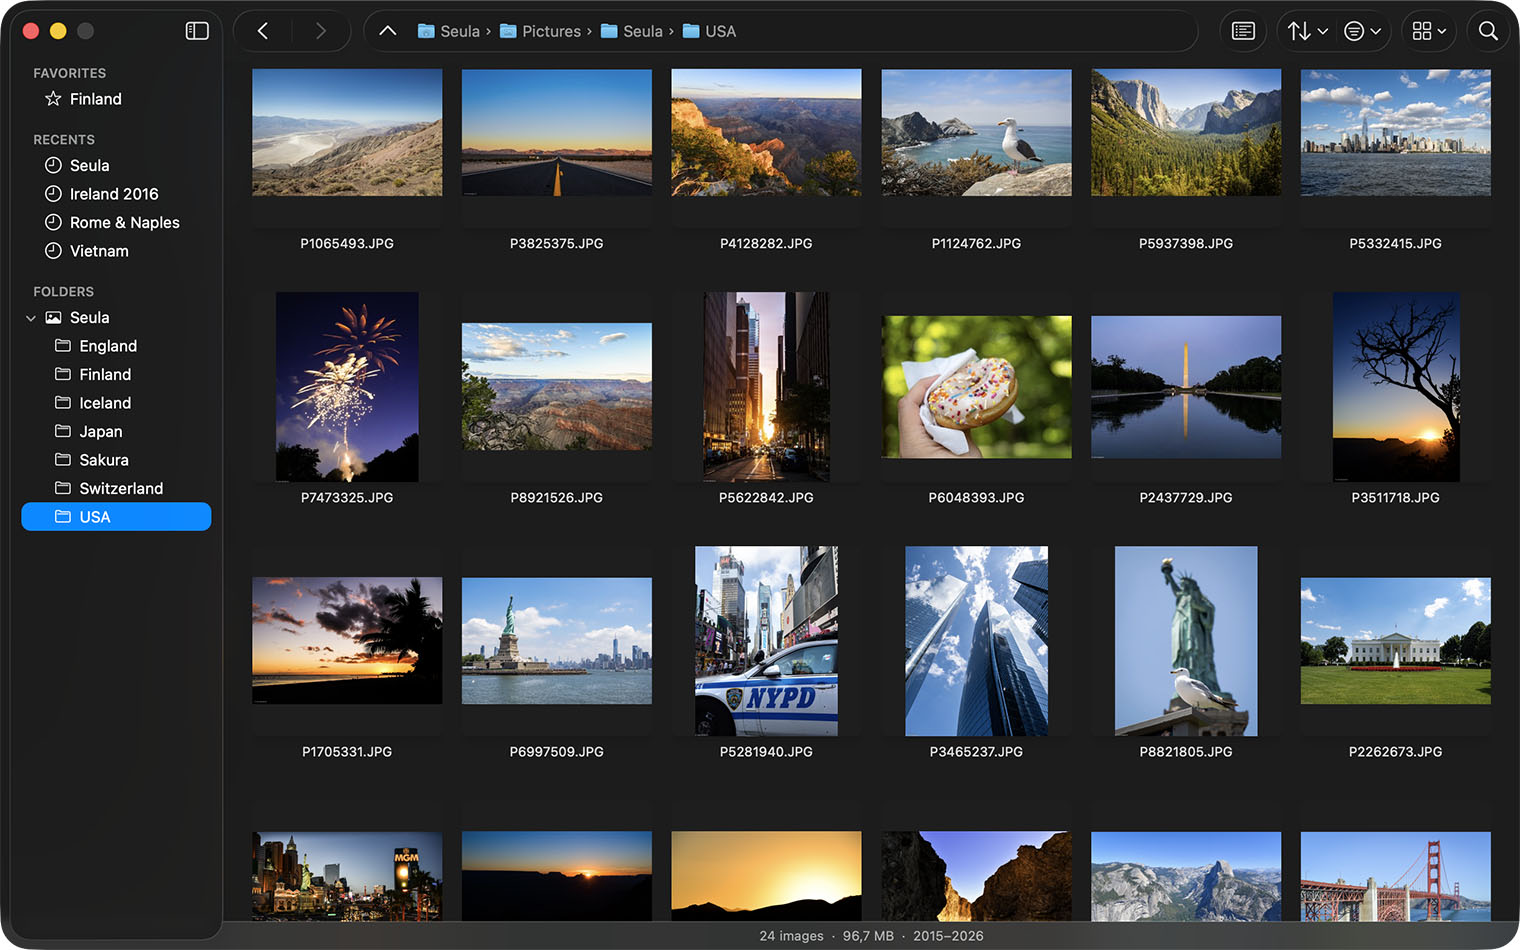Select the Japan folder
Image resolution: width=1520 pixels, height=950 pixels.
pyautogui.click(x=116, y=431)
